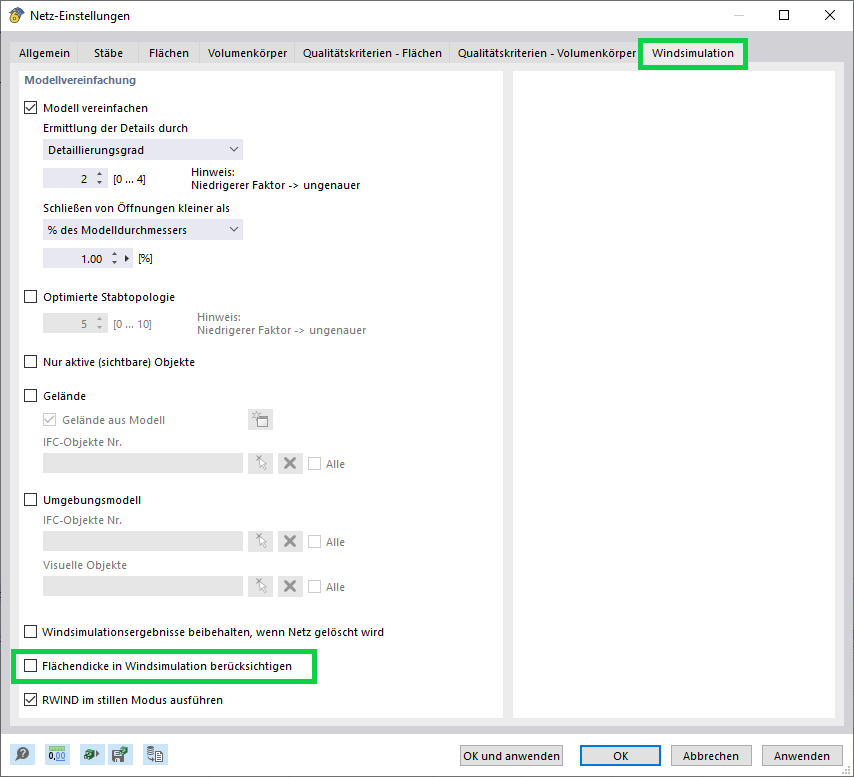Open the transfer settings icon next to save
The image size is (854, 777).
[90, 755]
